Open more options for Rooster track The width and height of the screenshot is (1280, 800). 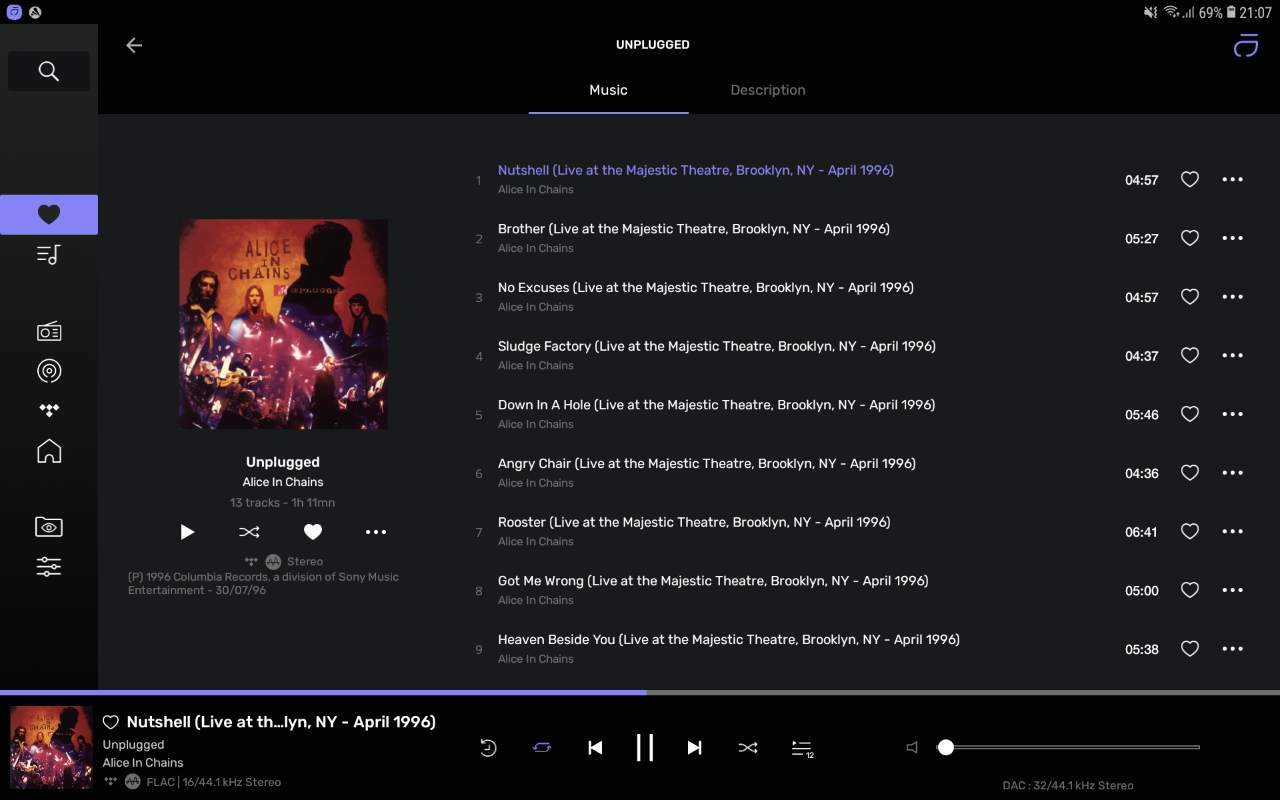(x=1232, y=532)
